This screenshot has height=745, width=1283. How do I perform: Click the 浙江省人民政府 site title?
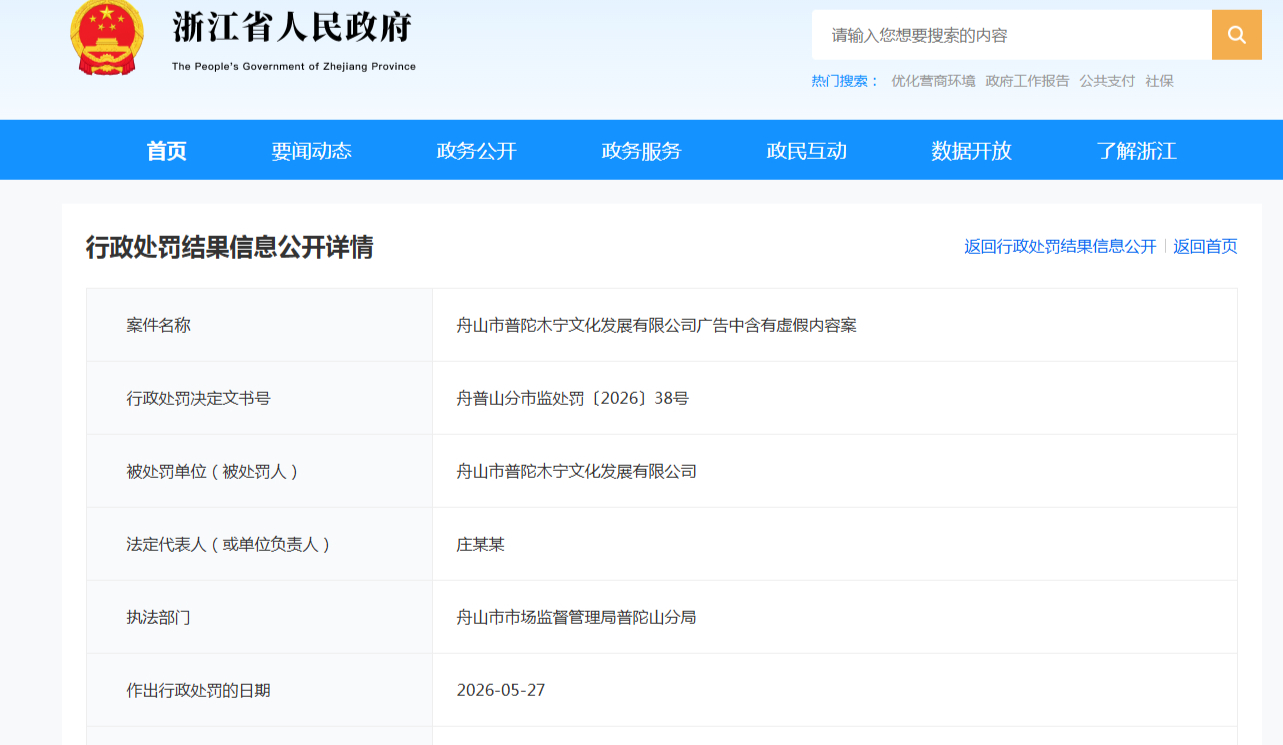(292, 27)
